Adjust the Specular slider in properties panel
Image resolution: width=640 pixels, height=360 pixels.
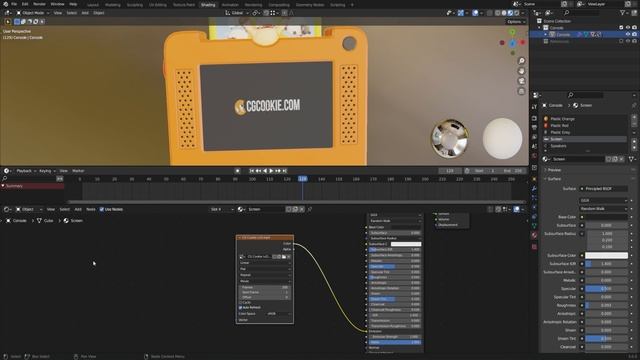[x=606, y=289]
